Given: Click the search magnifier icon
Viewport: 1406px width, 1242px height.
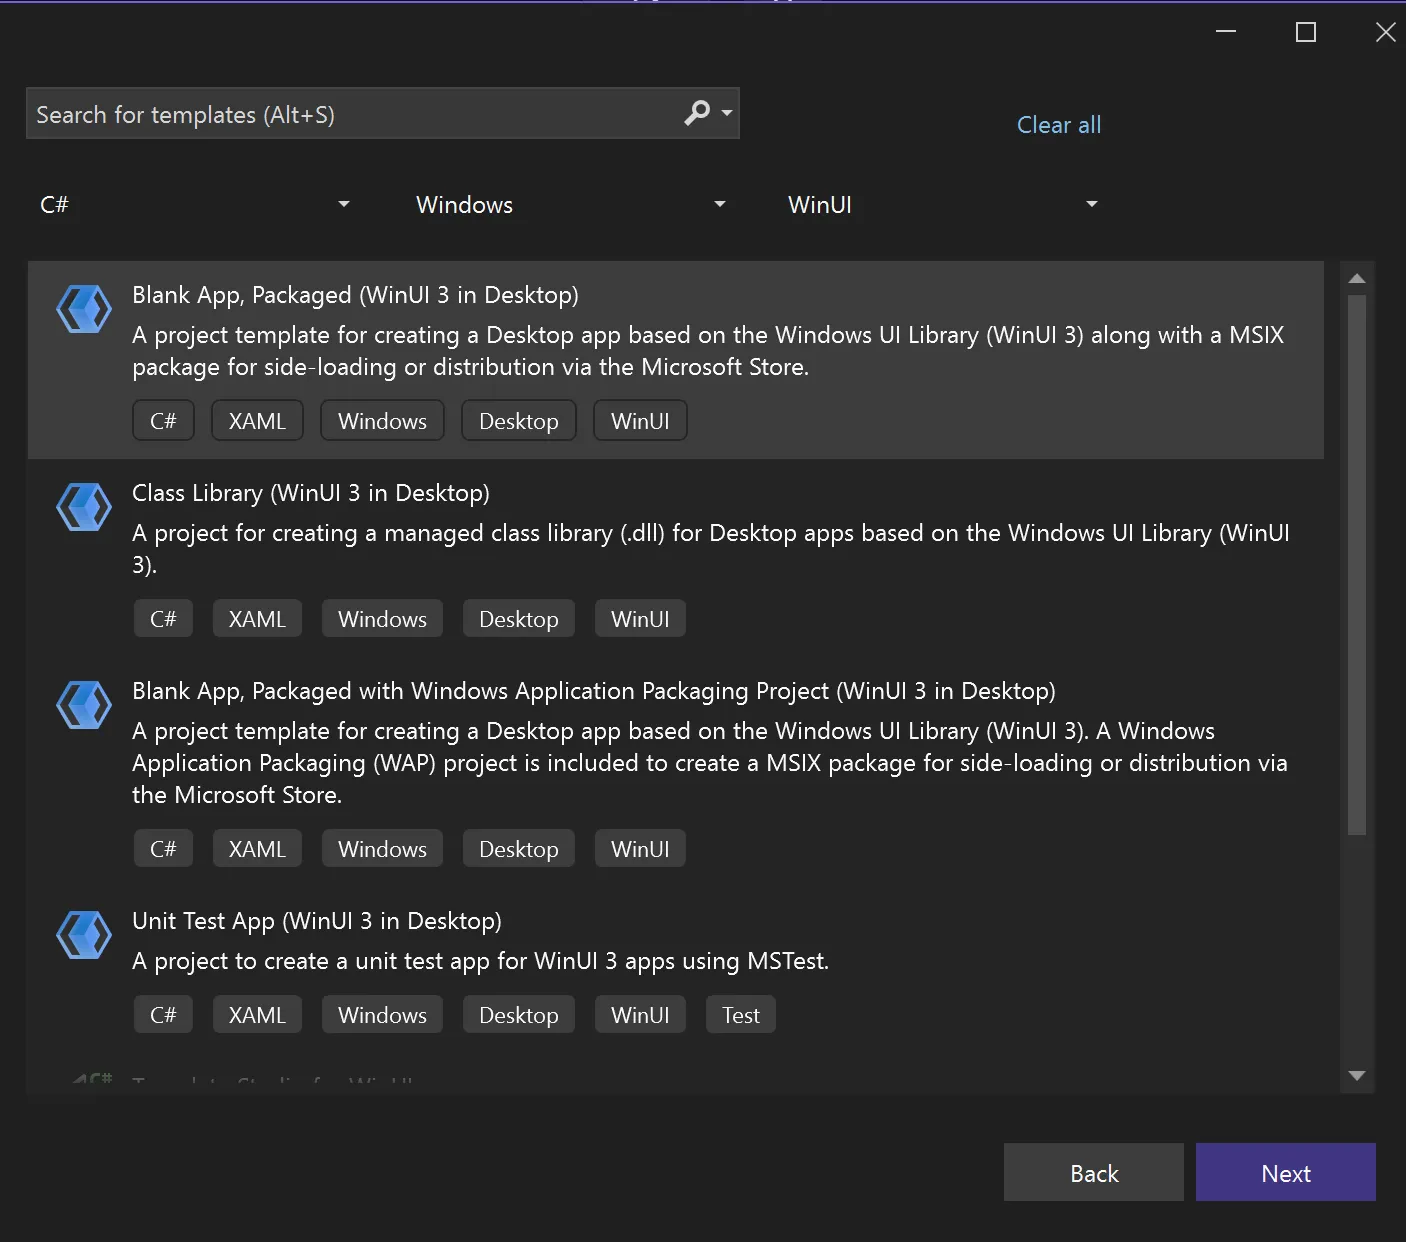Looking at the screenshot, I should (697, 113).
